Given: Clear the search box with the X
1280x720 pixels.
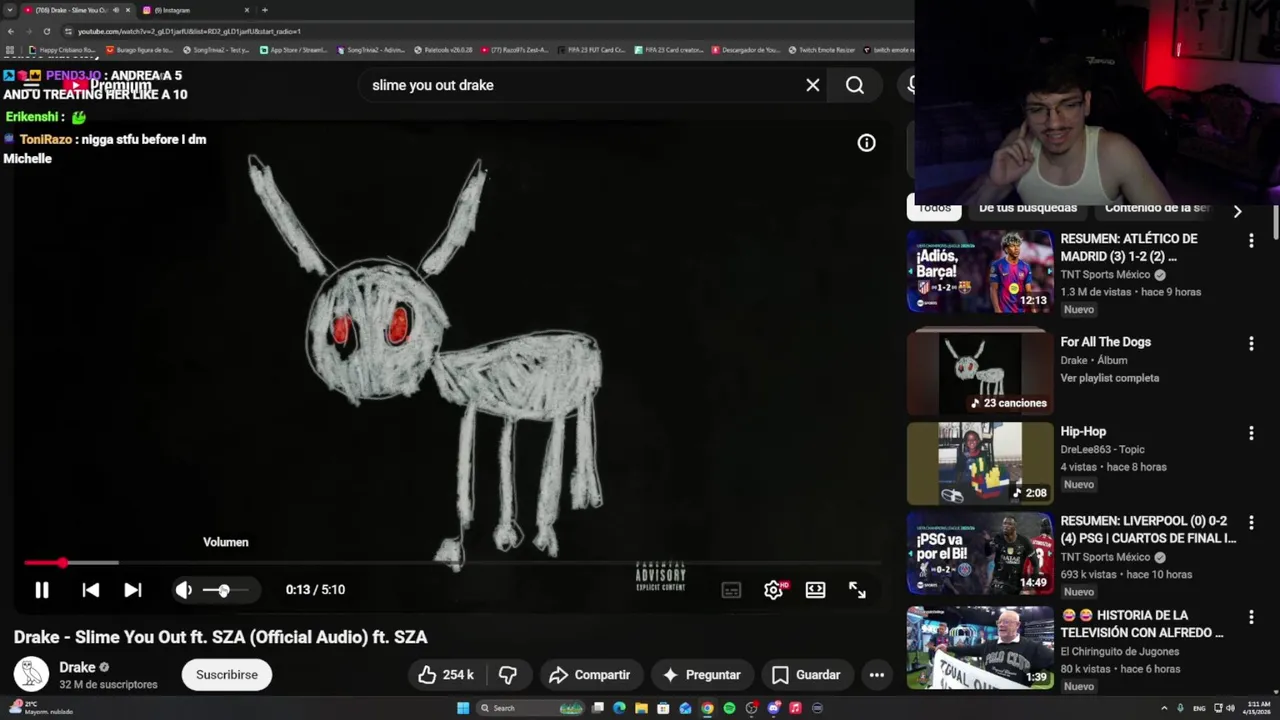Looking at the screenshot, I should click(x=813, y=85).
